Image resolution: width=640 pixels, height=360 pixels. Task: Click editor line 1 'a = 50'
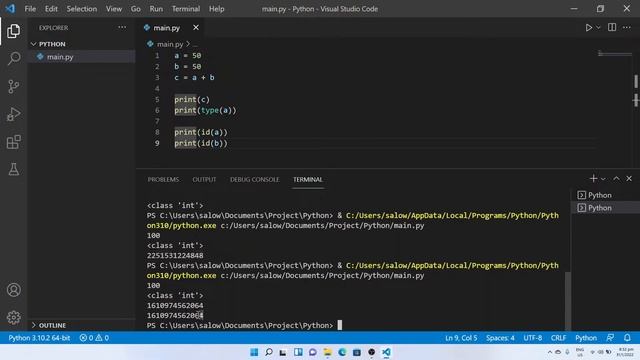pyautogui.click(x=188, y=56)
